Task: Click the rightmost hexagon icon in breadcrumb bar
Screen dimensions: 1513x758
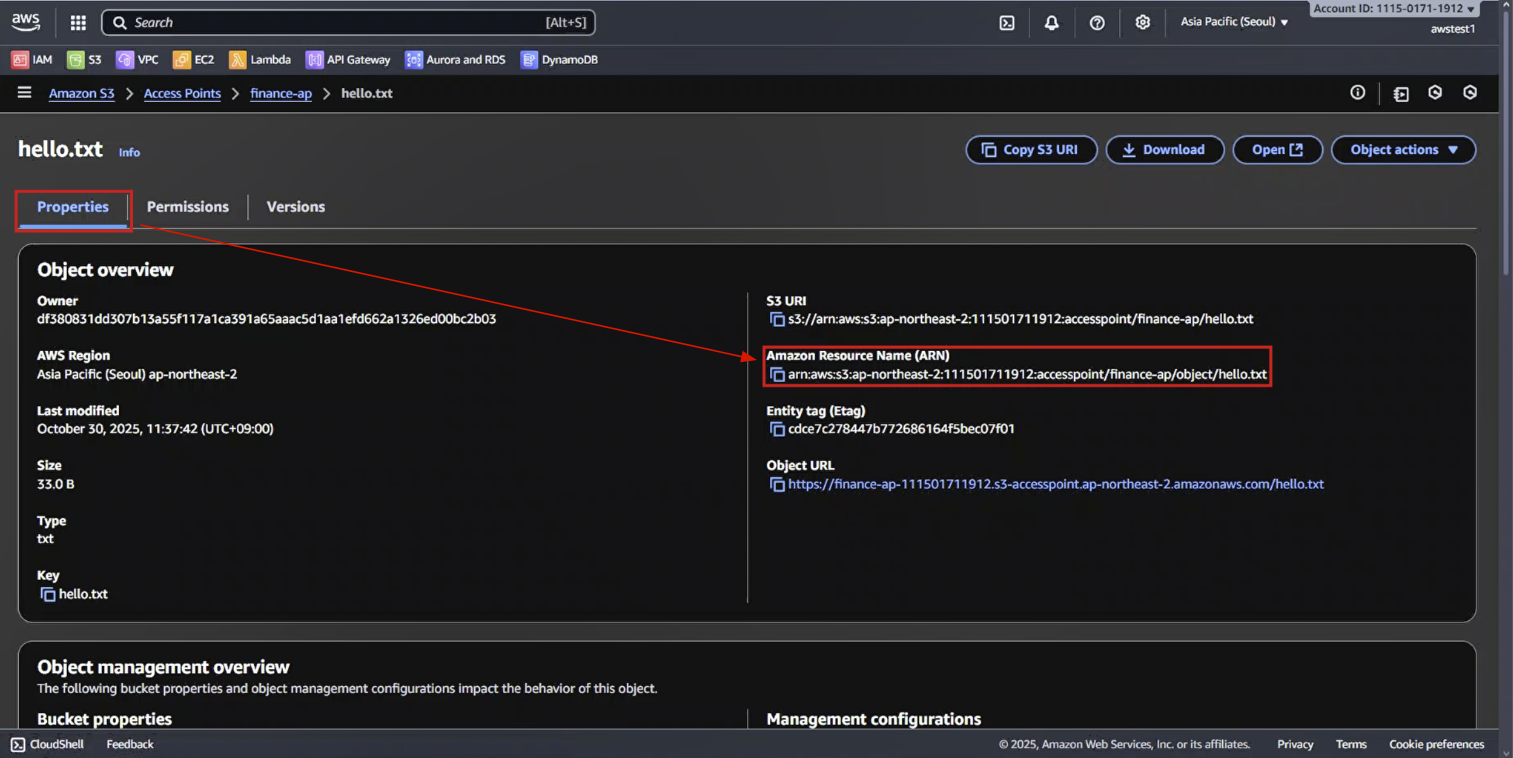Action: tap(1470, 93)
